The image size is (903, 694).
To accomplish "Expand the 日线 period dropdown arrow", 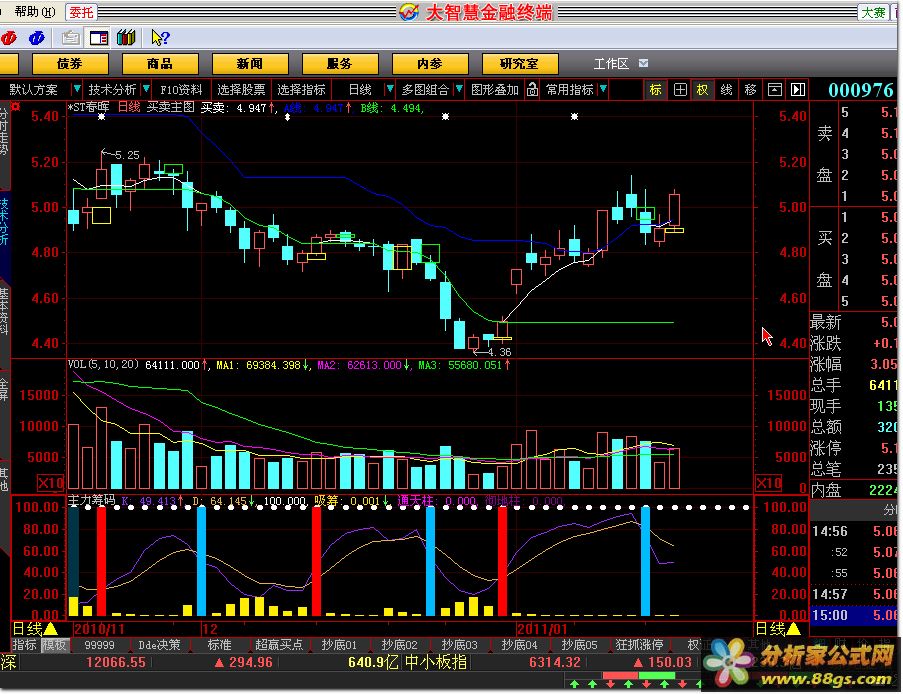I will click(x=390, y=90).
